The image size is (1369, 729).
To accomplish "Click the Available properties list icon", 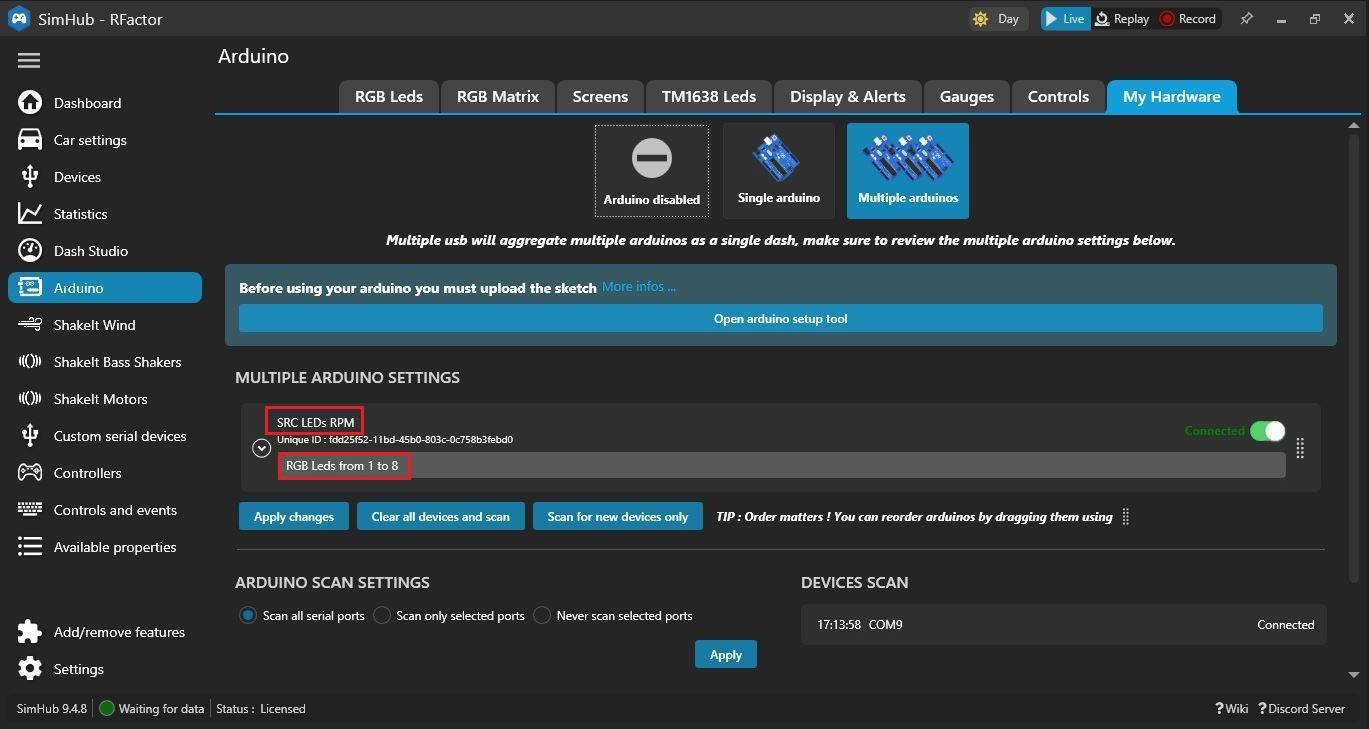I will tap(30, 547).
